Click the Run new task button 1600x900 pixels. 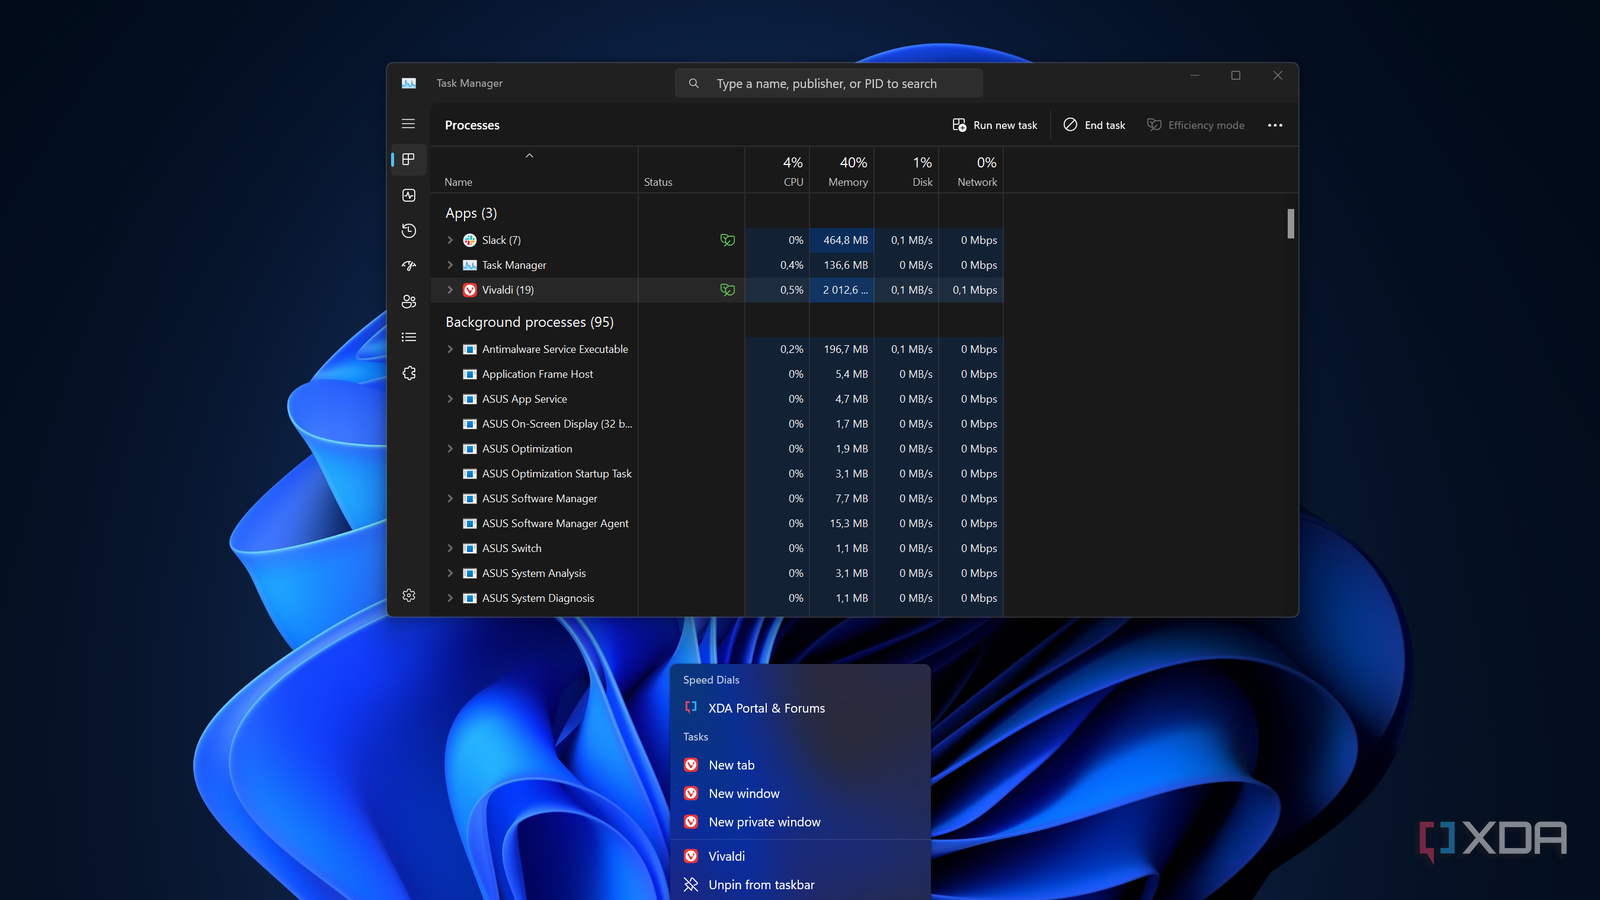pyautogui.click(x=994, y=124)
